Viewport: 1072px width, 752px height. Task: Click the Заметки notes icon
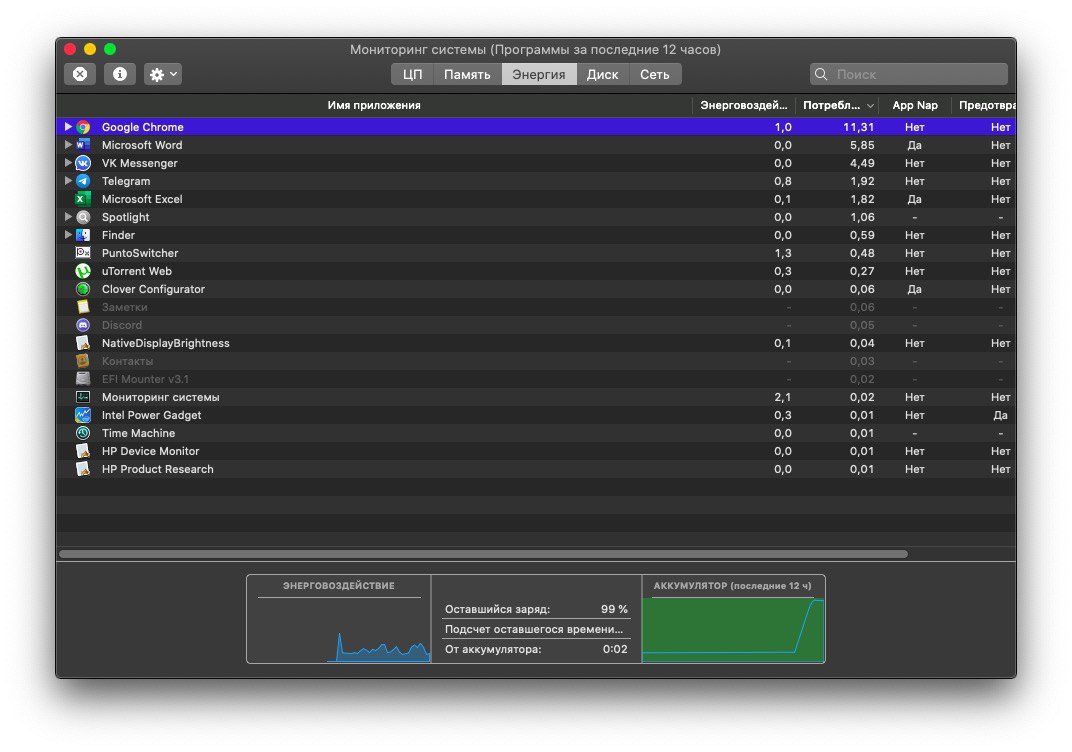point(83,307)
